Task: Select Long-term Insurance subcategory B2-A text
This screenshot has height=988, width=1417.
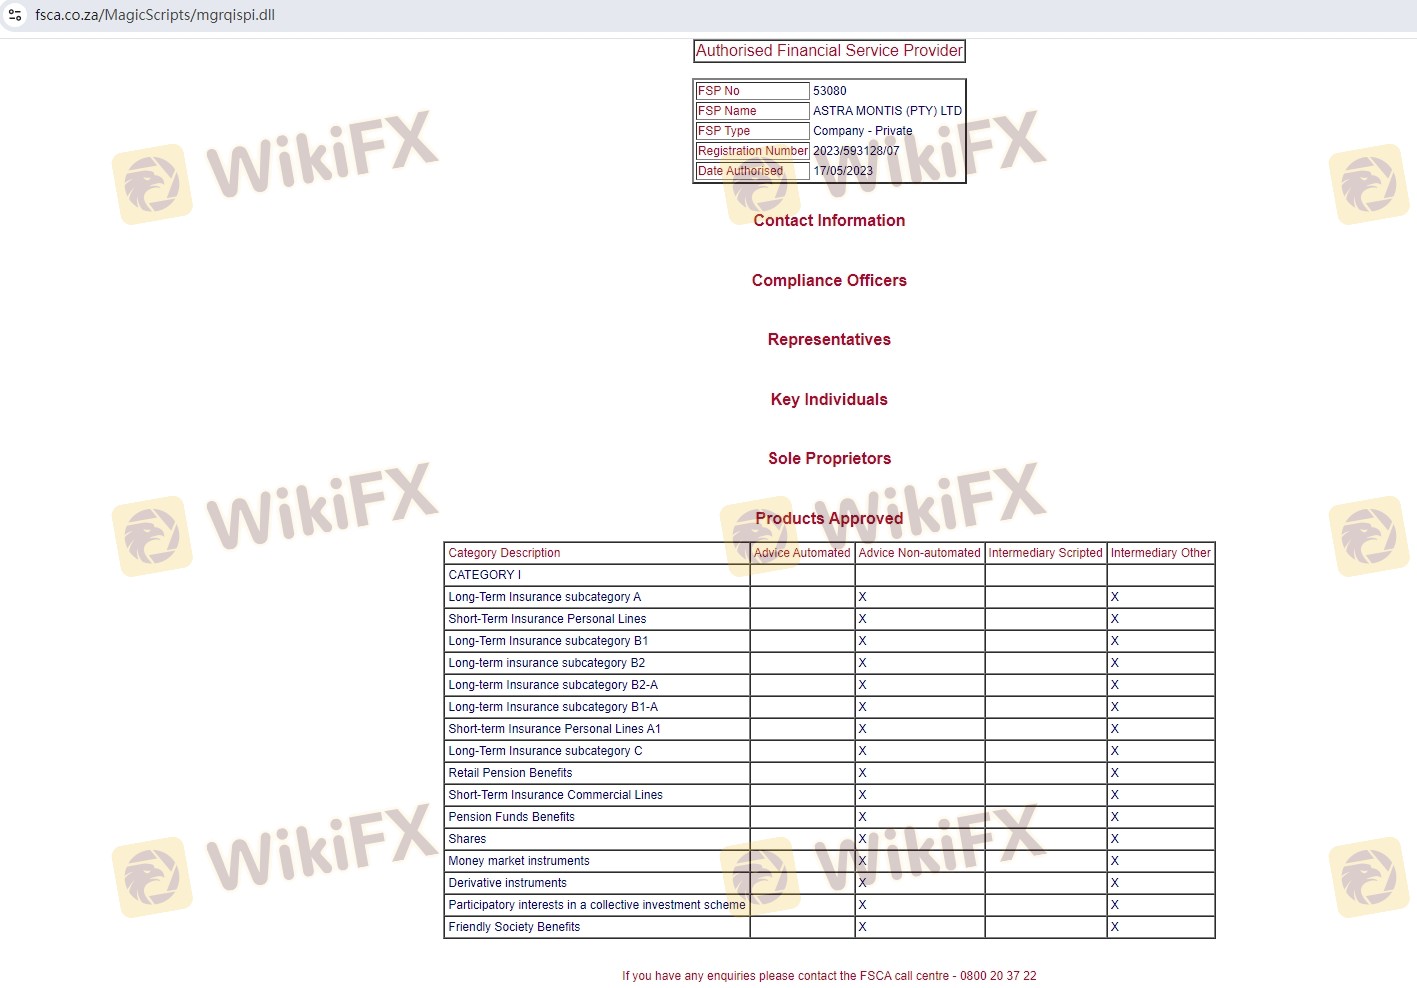Action: pyautogui.click(x=553, y=685)
